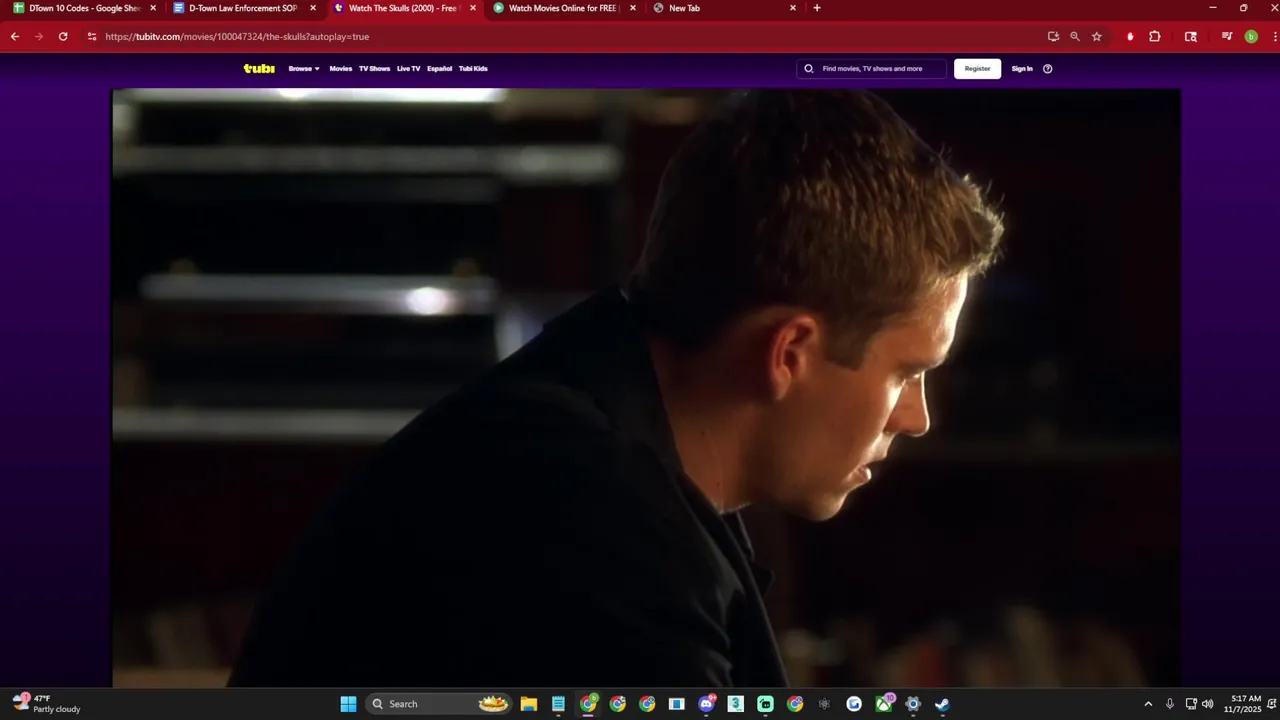Open Settings gear in taskbar
The image size is (1280, 720).
click(913, 704)
